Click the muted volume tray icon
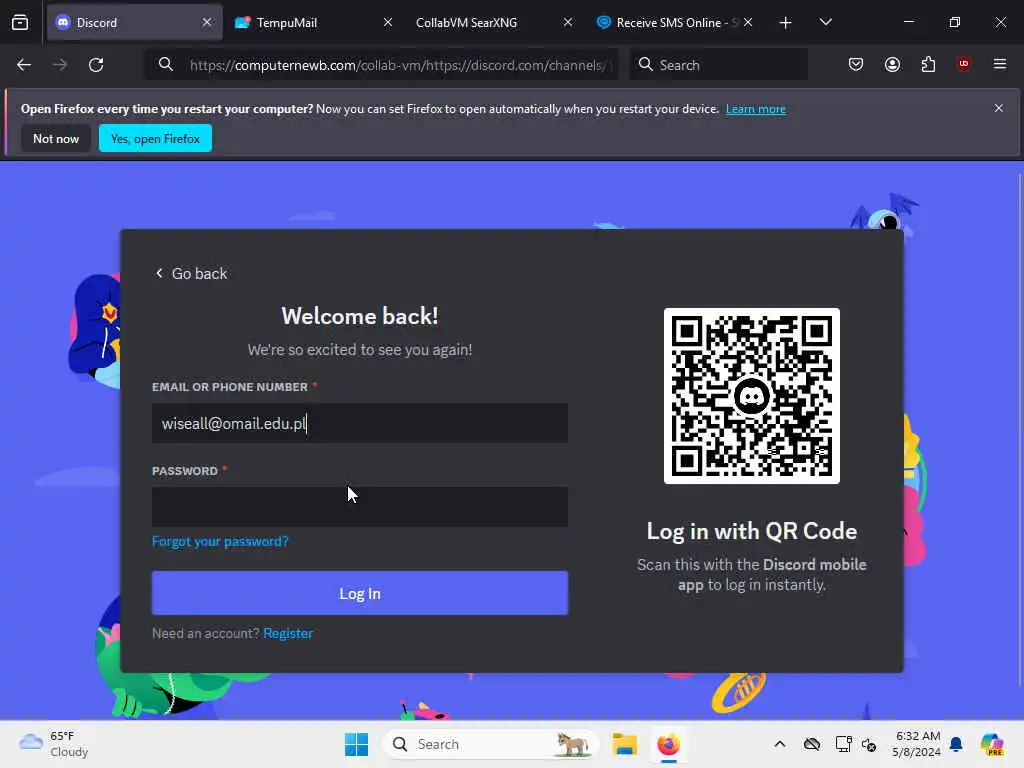This screenshot has height=768, width=1024. (x=869, y=744)
